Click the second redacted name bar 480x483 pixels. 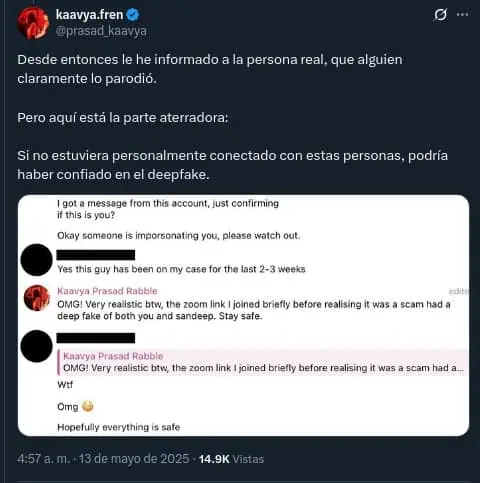[96, 338]
